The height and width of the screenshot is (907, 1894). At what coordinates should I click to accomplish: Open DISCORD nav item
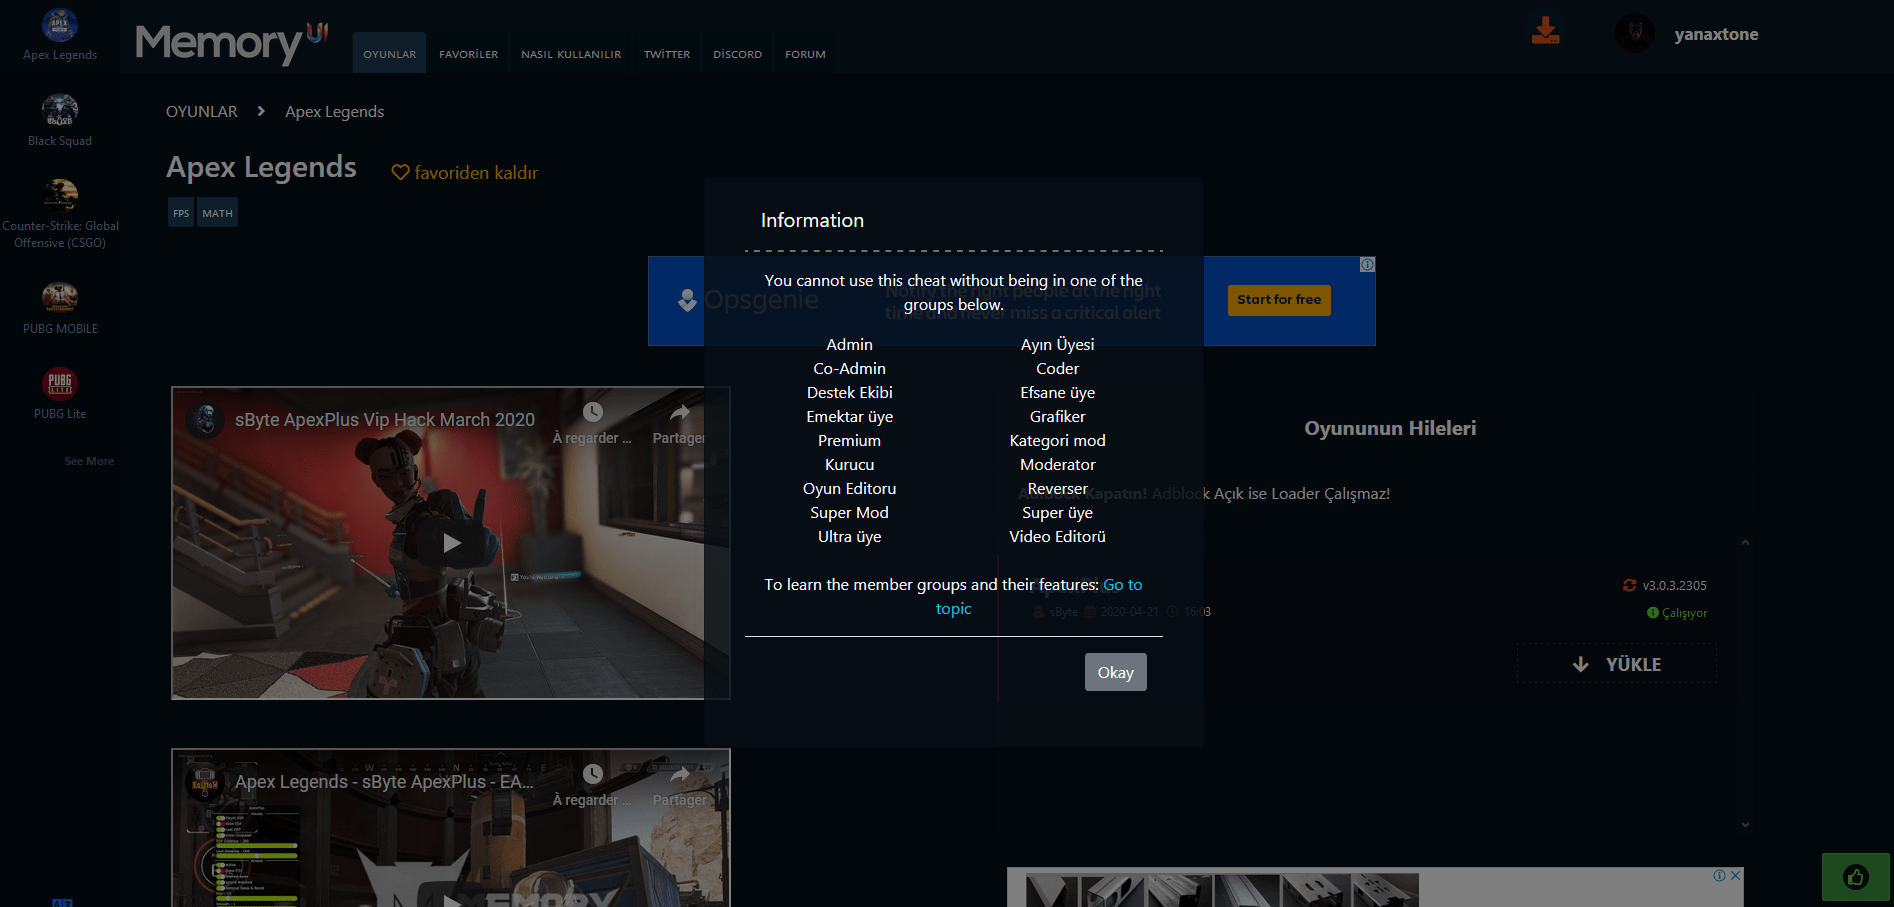(738, 54)
